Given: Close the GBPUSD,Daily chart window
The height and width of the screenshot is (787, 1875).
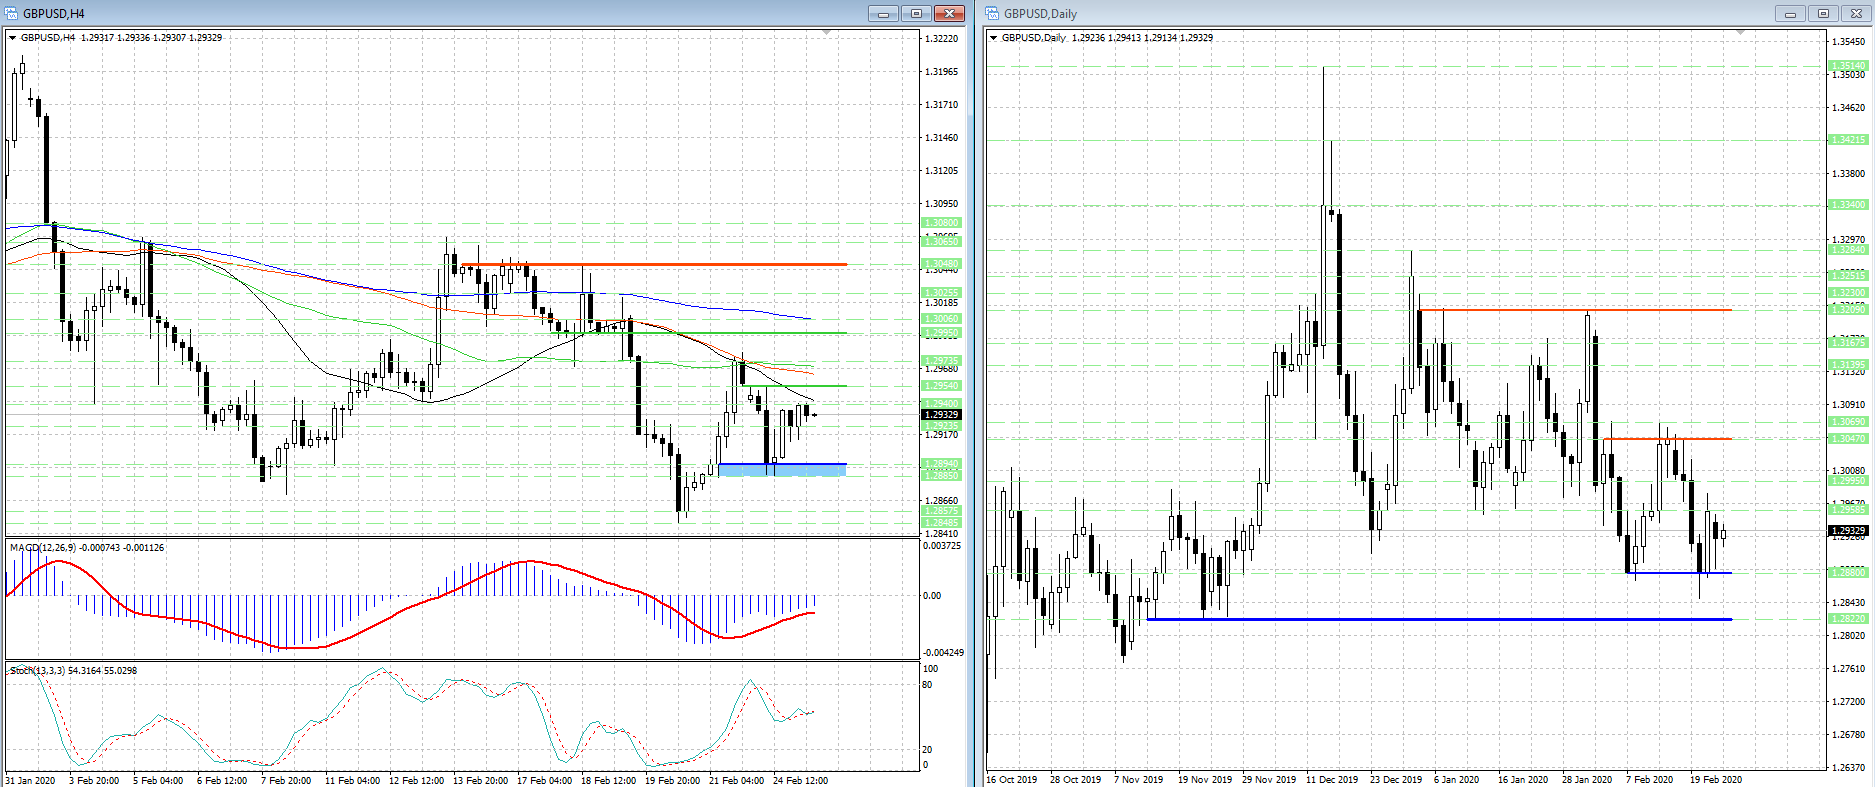Looking at the screenshot, I should pyautogui.click(x=1856, y=13).
